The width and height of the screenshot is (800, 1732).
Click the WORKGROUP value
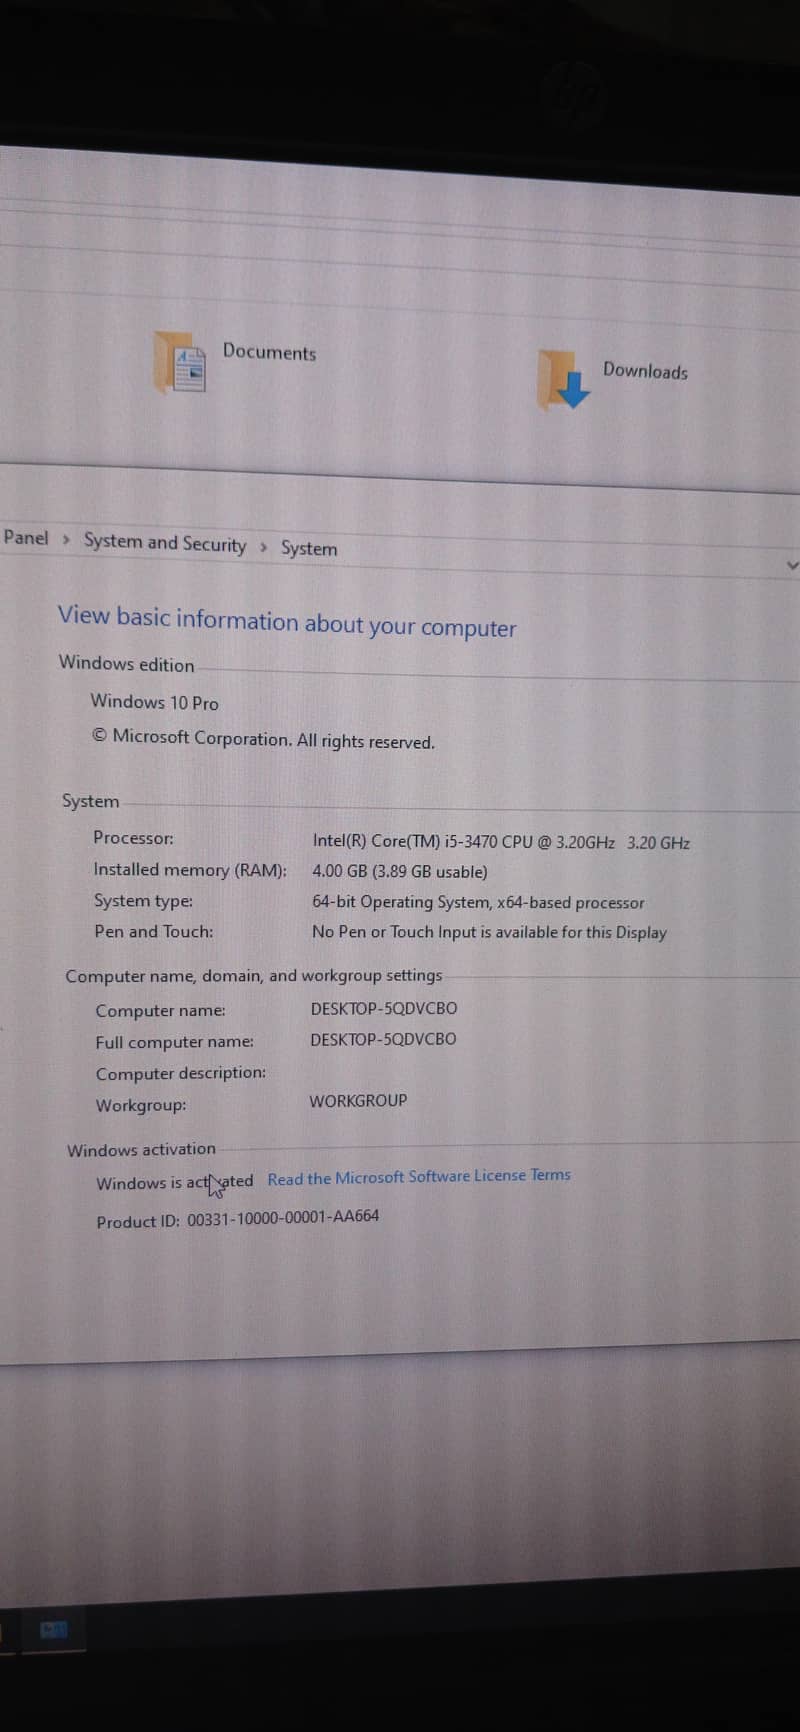[x=358, y=1100]
